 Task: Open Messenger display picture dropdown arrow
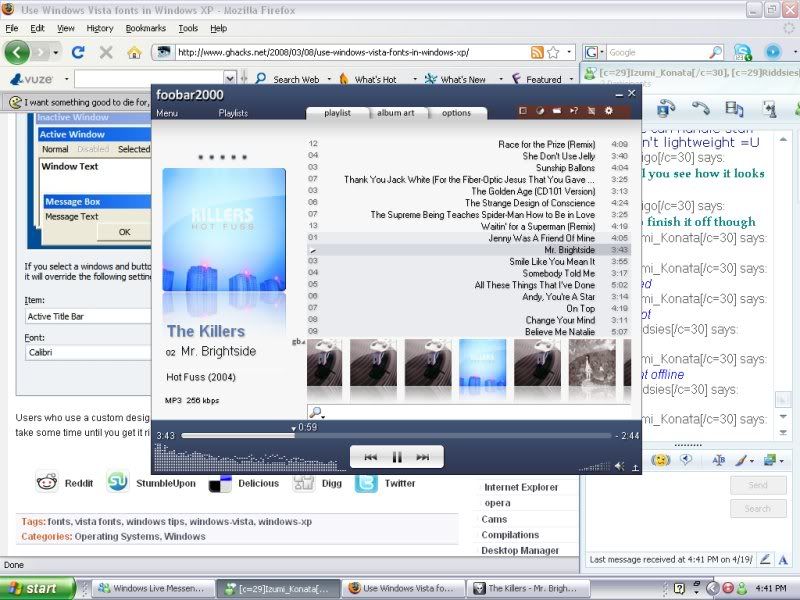782,461
